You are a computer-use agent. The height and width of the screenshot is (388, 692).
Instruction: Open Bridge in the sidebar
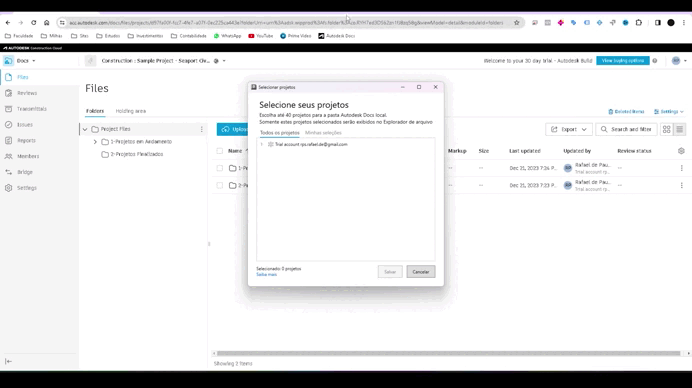click(x=25, y=172)
